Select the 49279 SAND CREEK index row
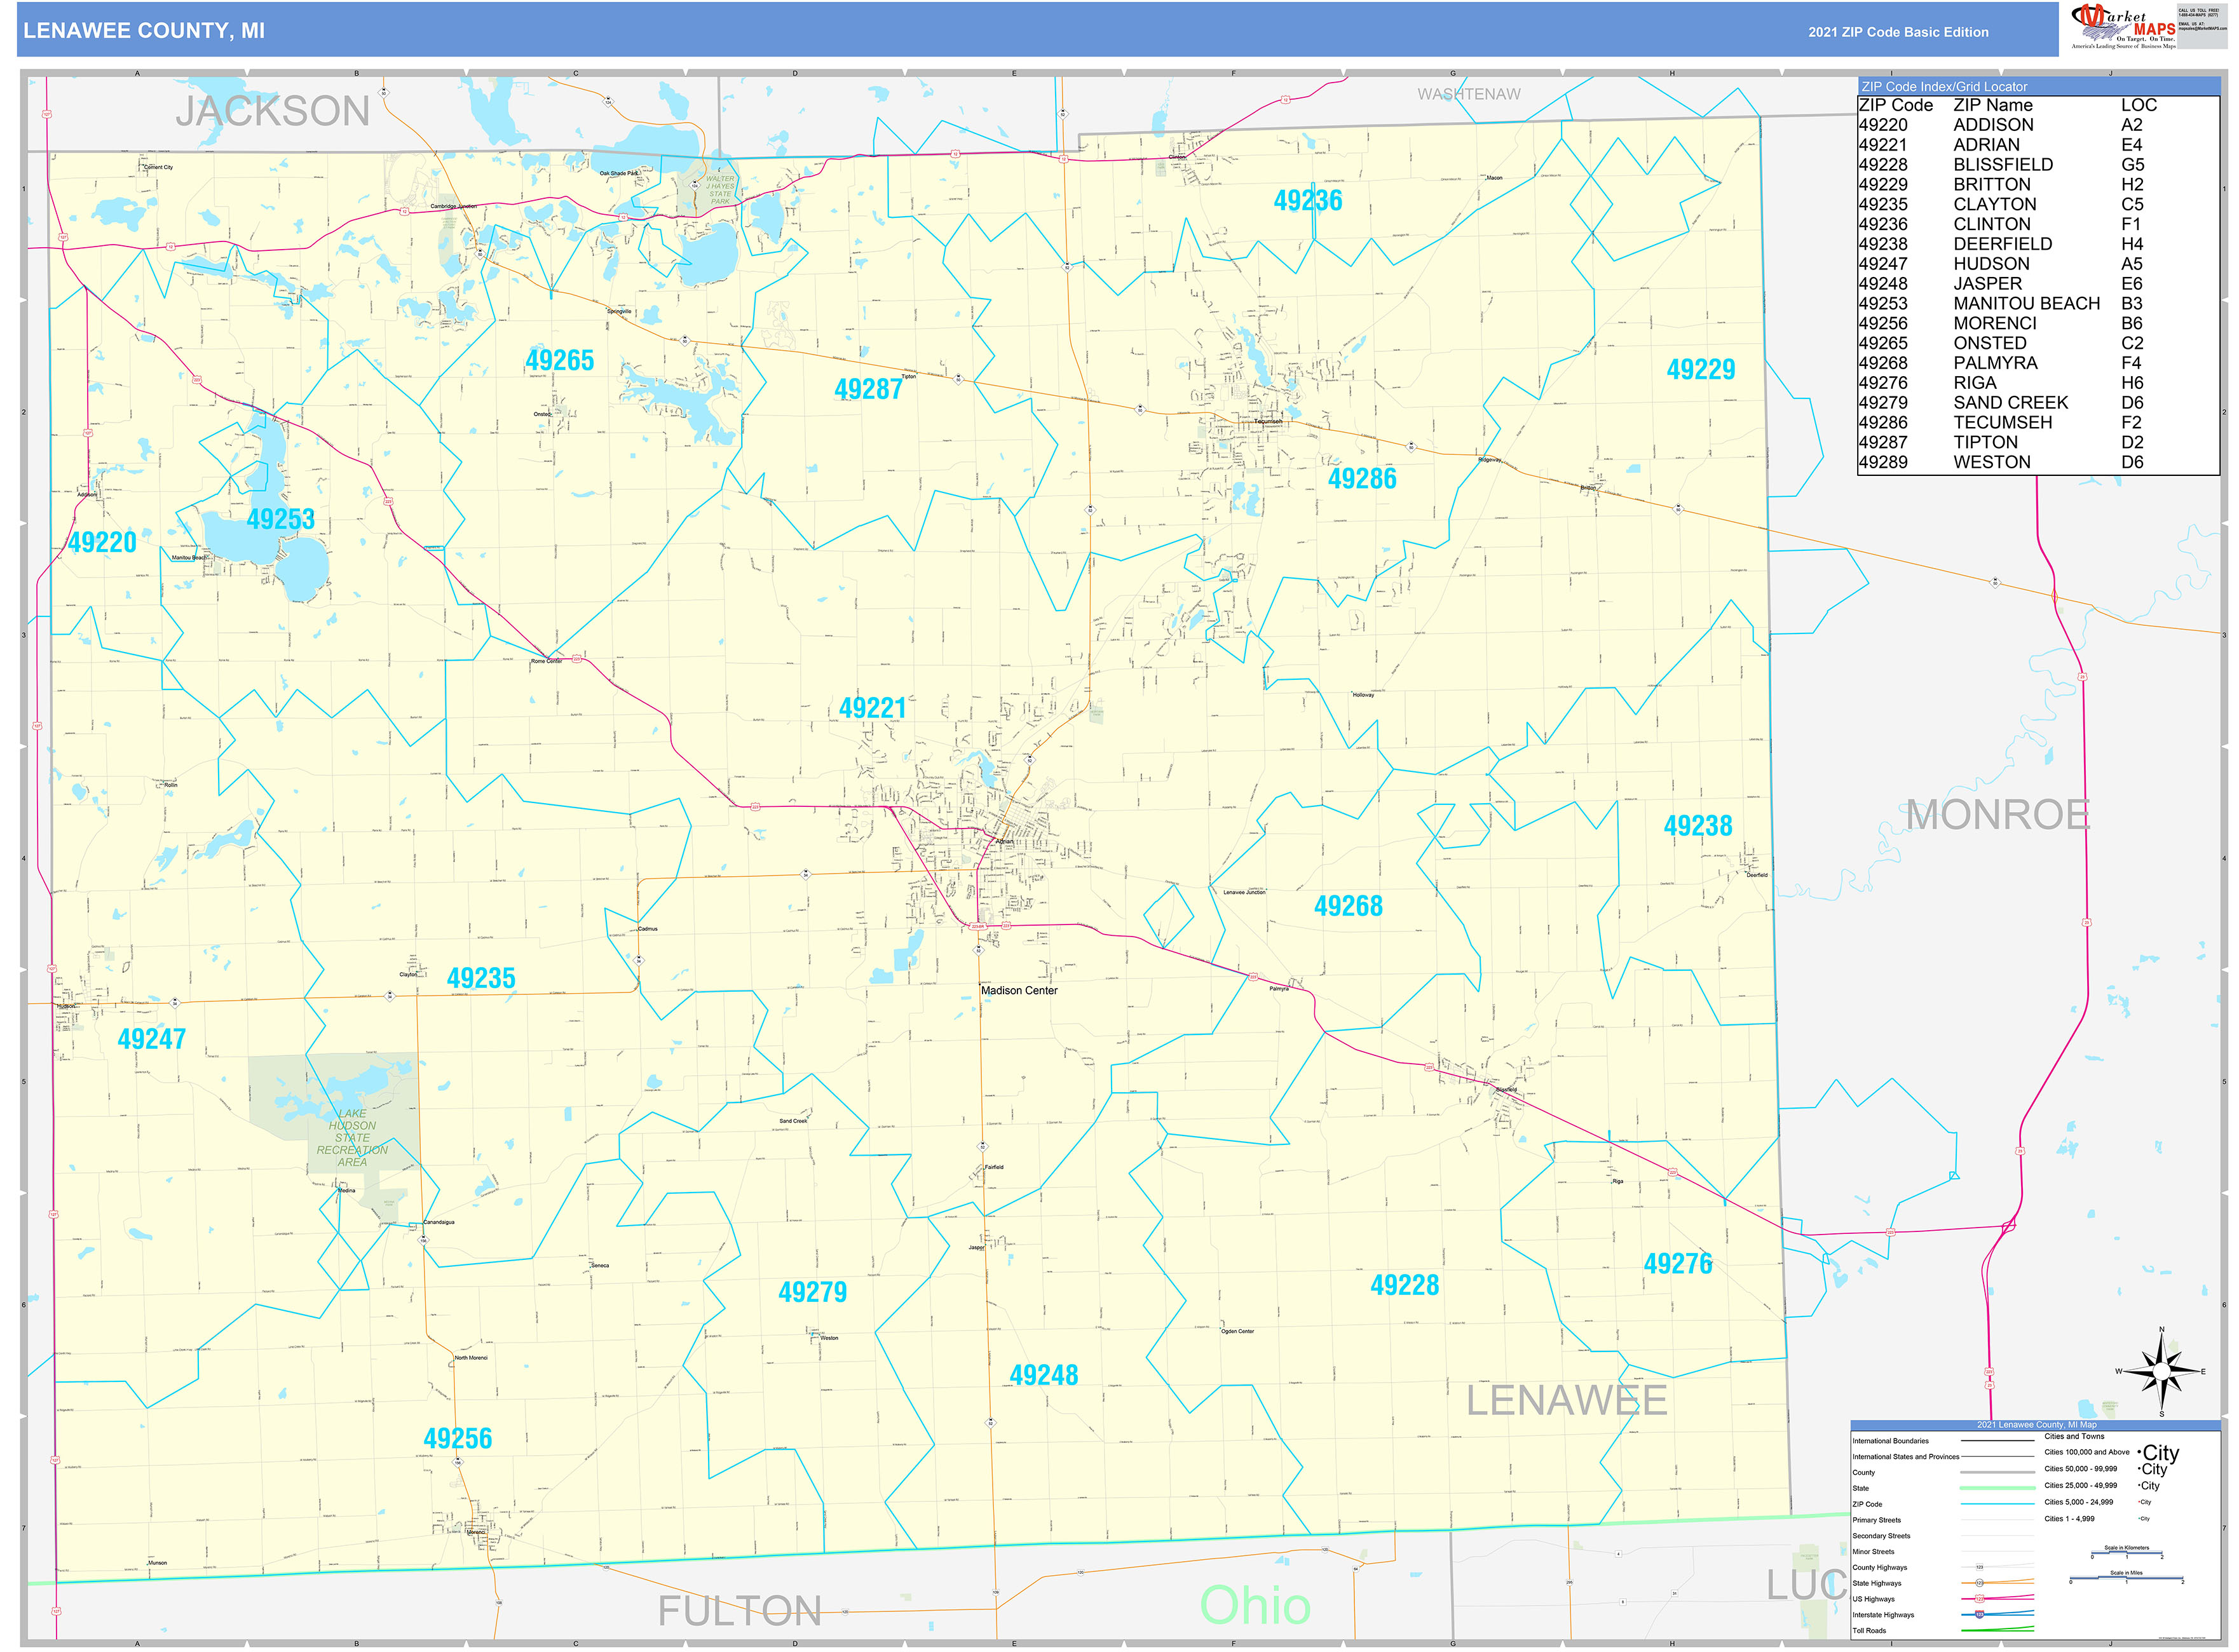Image resolution: width=2239 pixels, height=1652 pixels. pos(2000,404)
